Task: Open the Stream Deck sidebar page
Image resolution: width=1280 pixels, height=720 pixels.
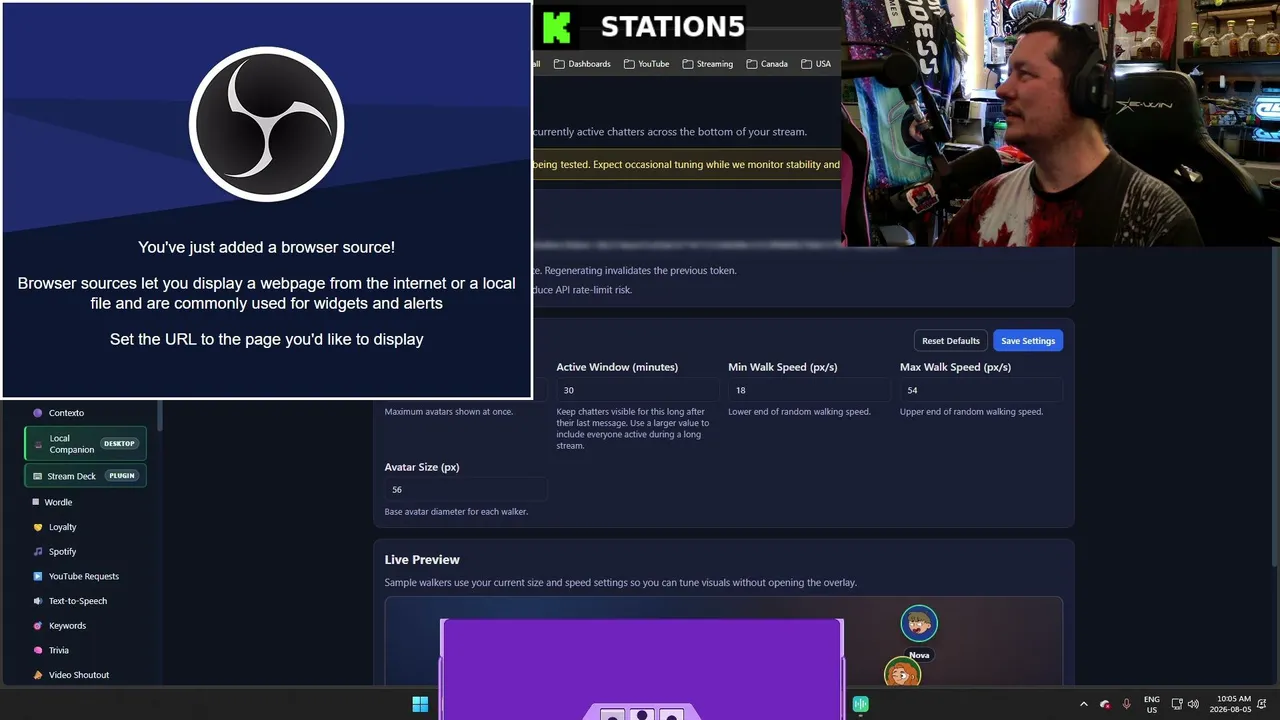Action: click(x=85, y=476)
